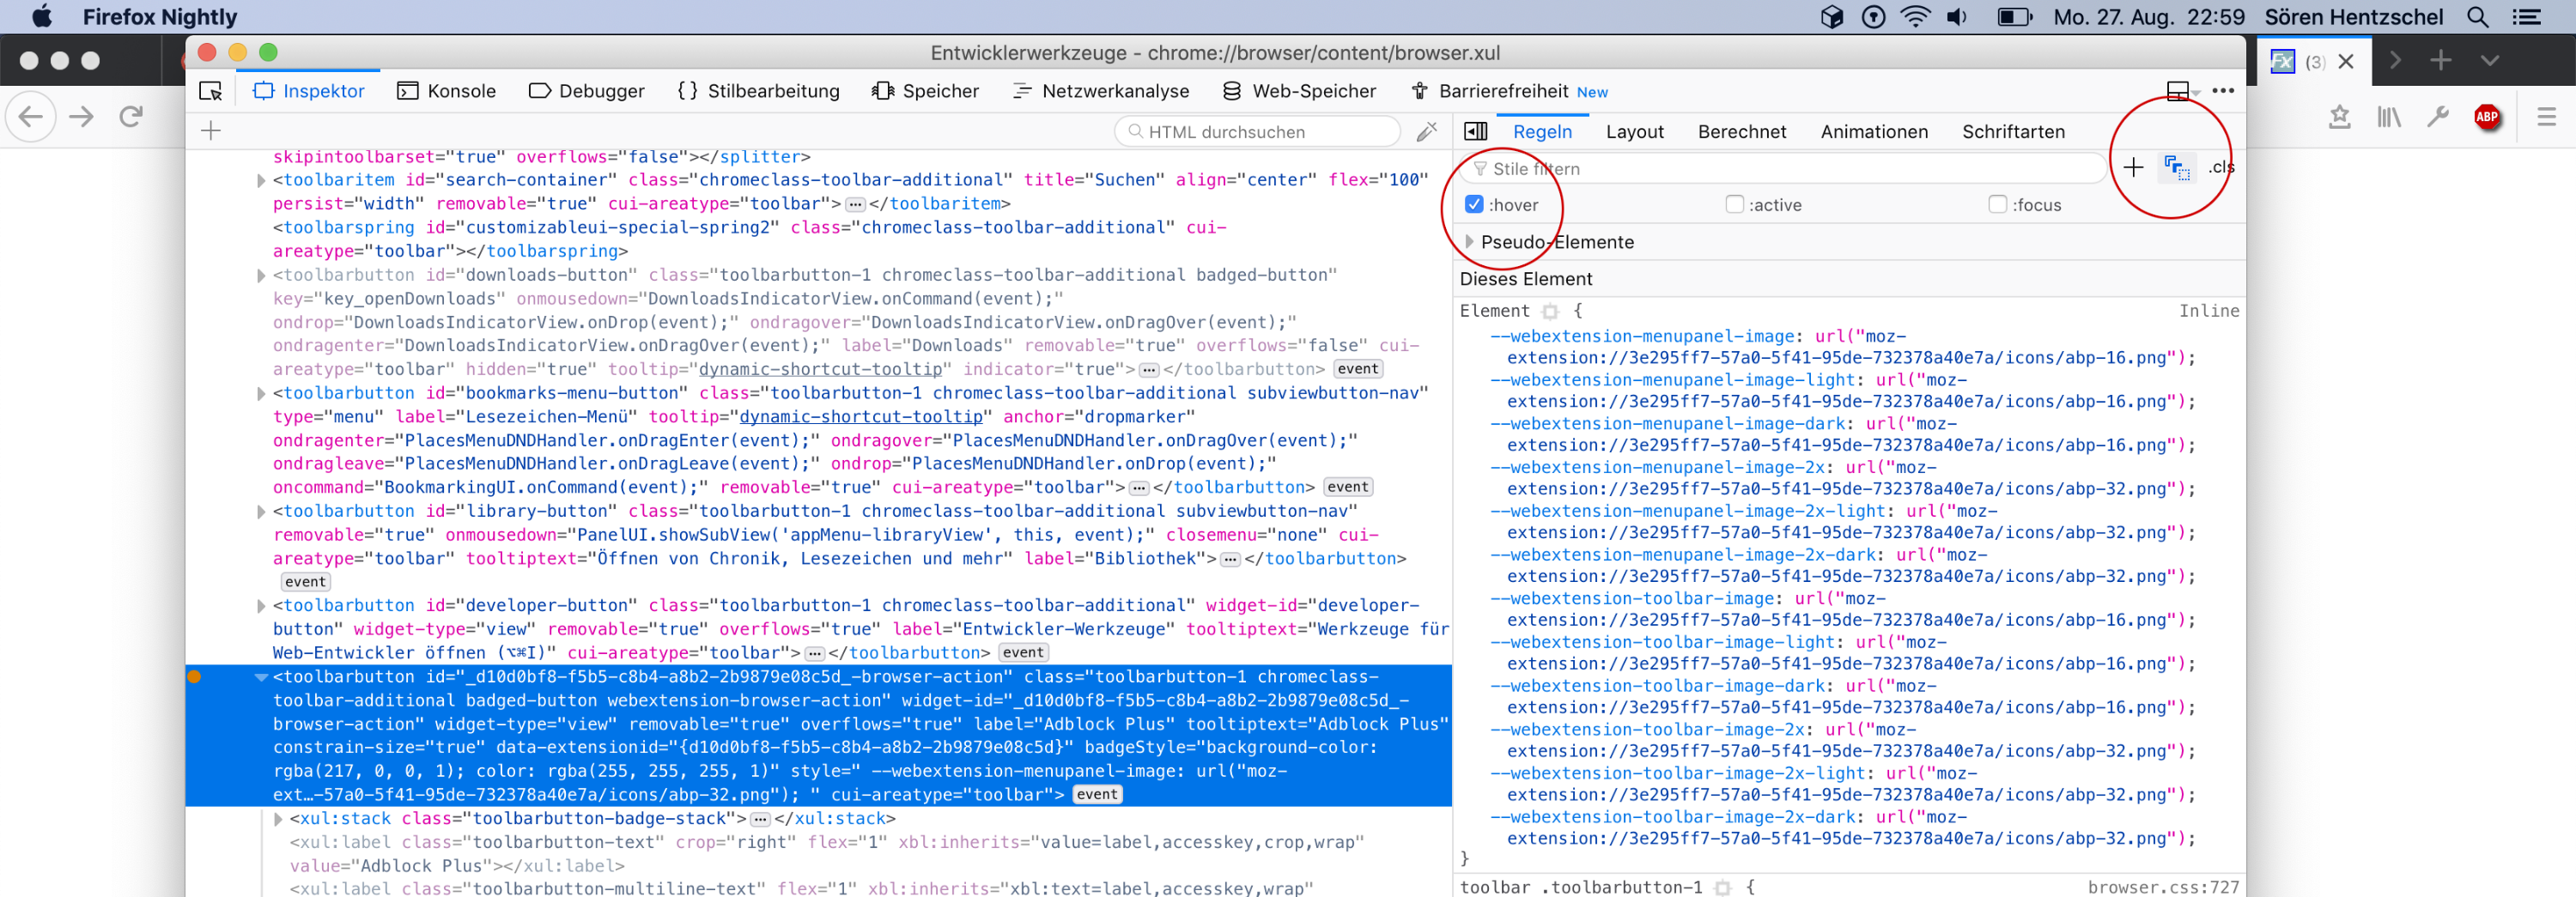Expand the search-container toolbaritem node
2576x897 pixels.
261,181
